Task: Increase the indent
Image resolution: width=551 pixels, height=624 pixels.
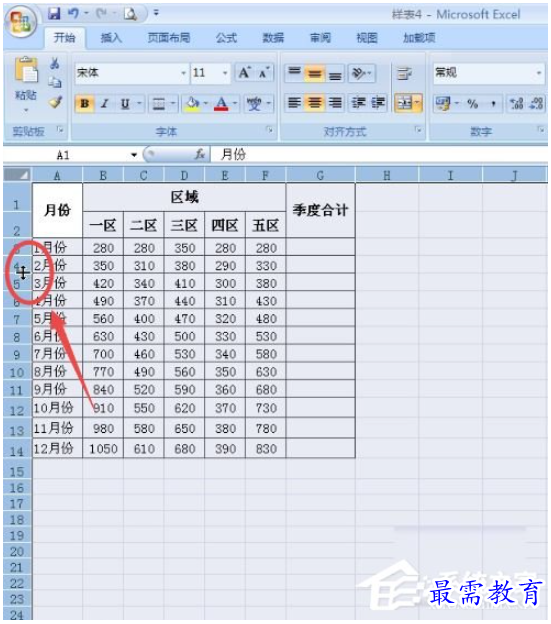Action: point(378,103)
